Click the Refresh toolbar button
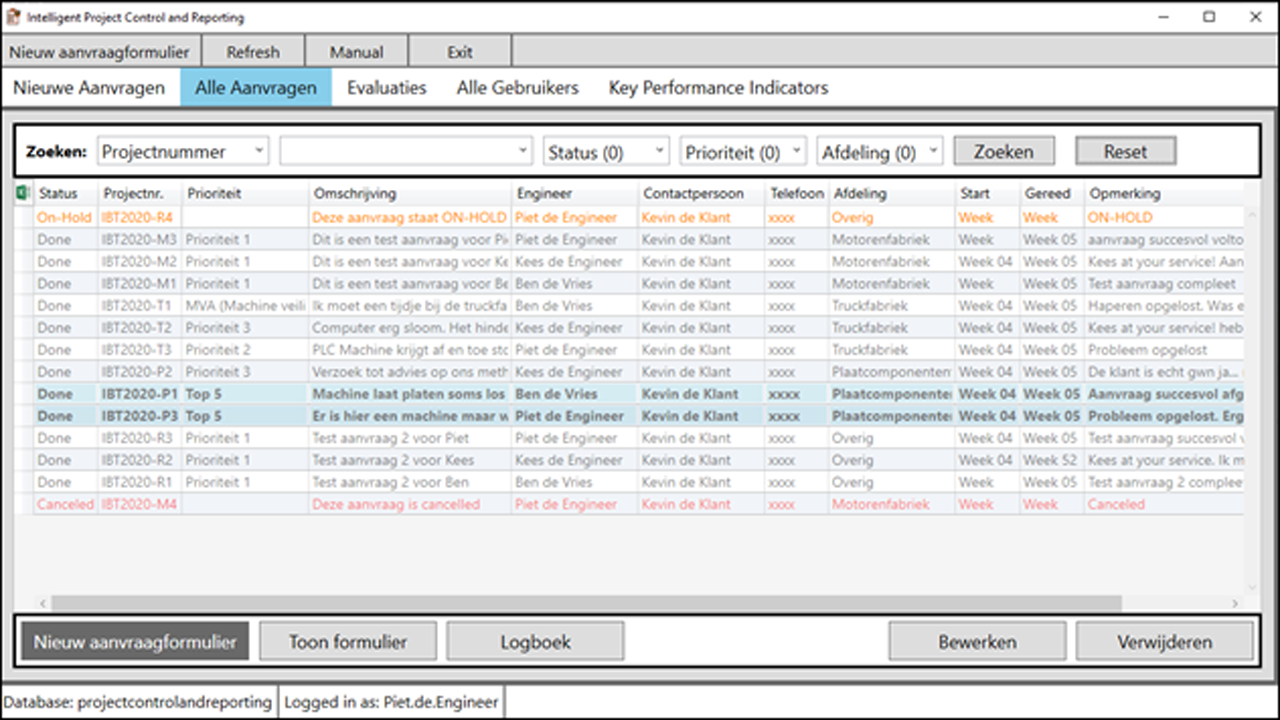 (x=253, y=52)
